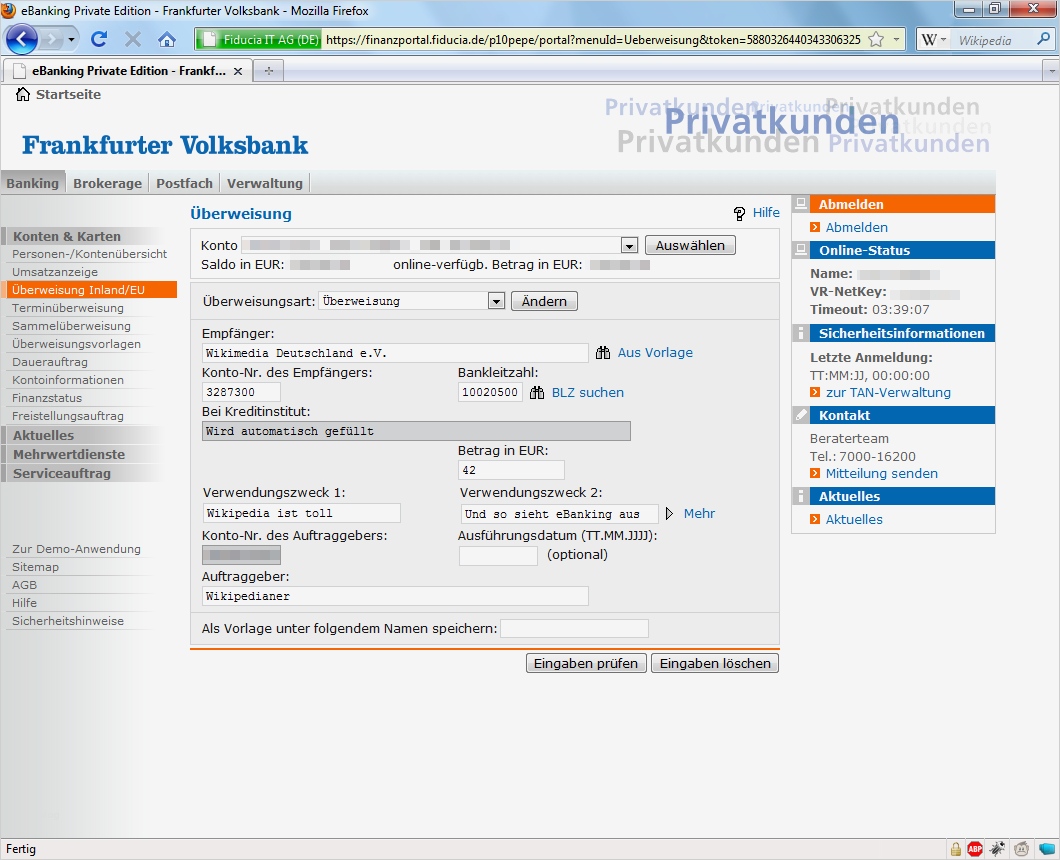Click the bug icon in the status bar

pyautogui.click(x=997, y=848)
